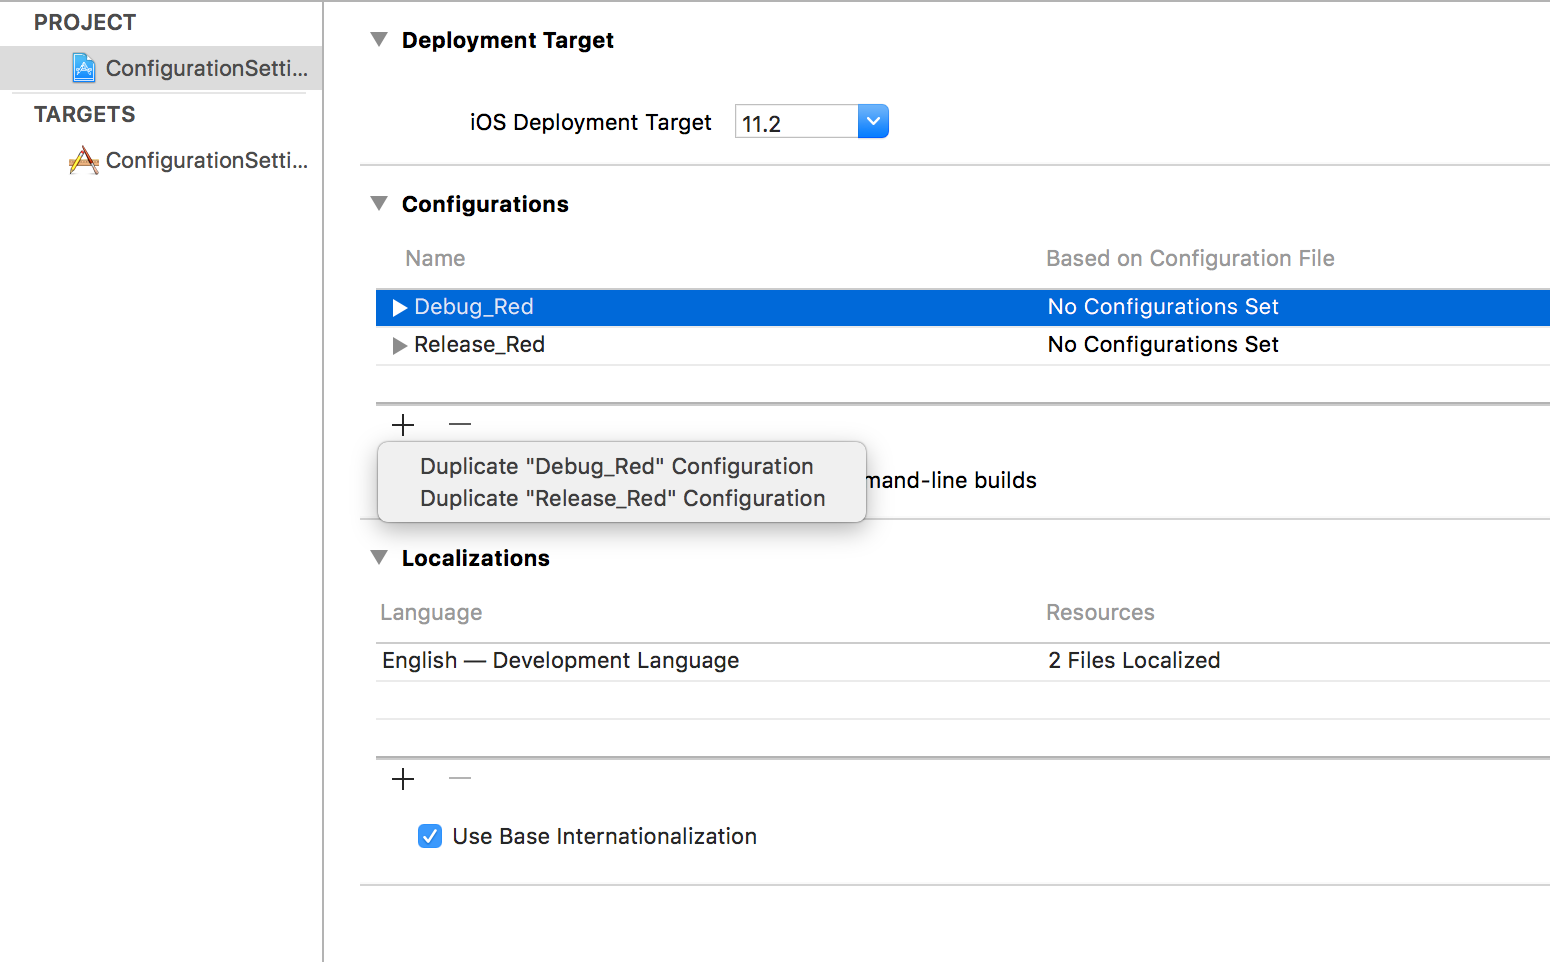The image size is (1550, 962).
Task: Select the ConfigurationSetti... target name under TARGETS
Action: pyautogui.click(x=207, y=160)
